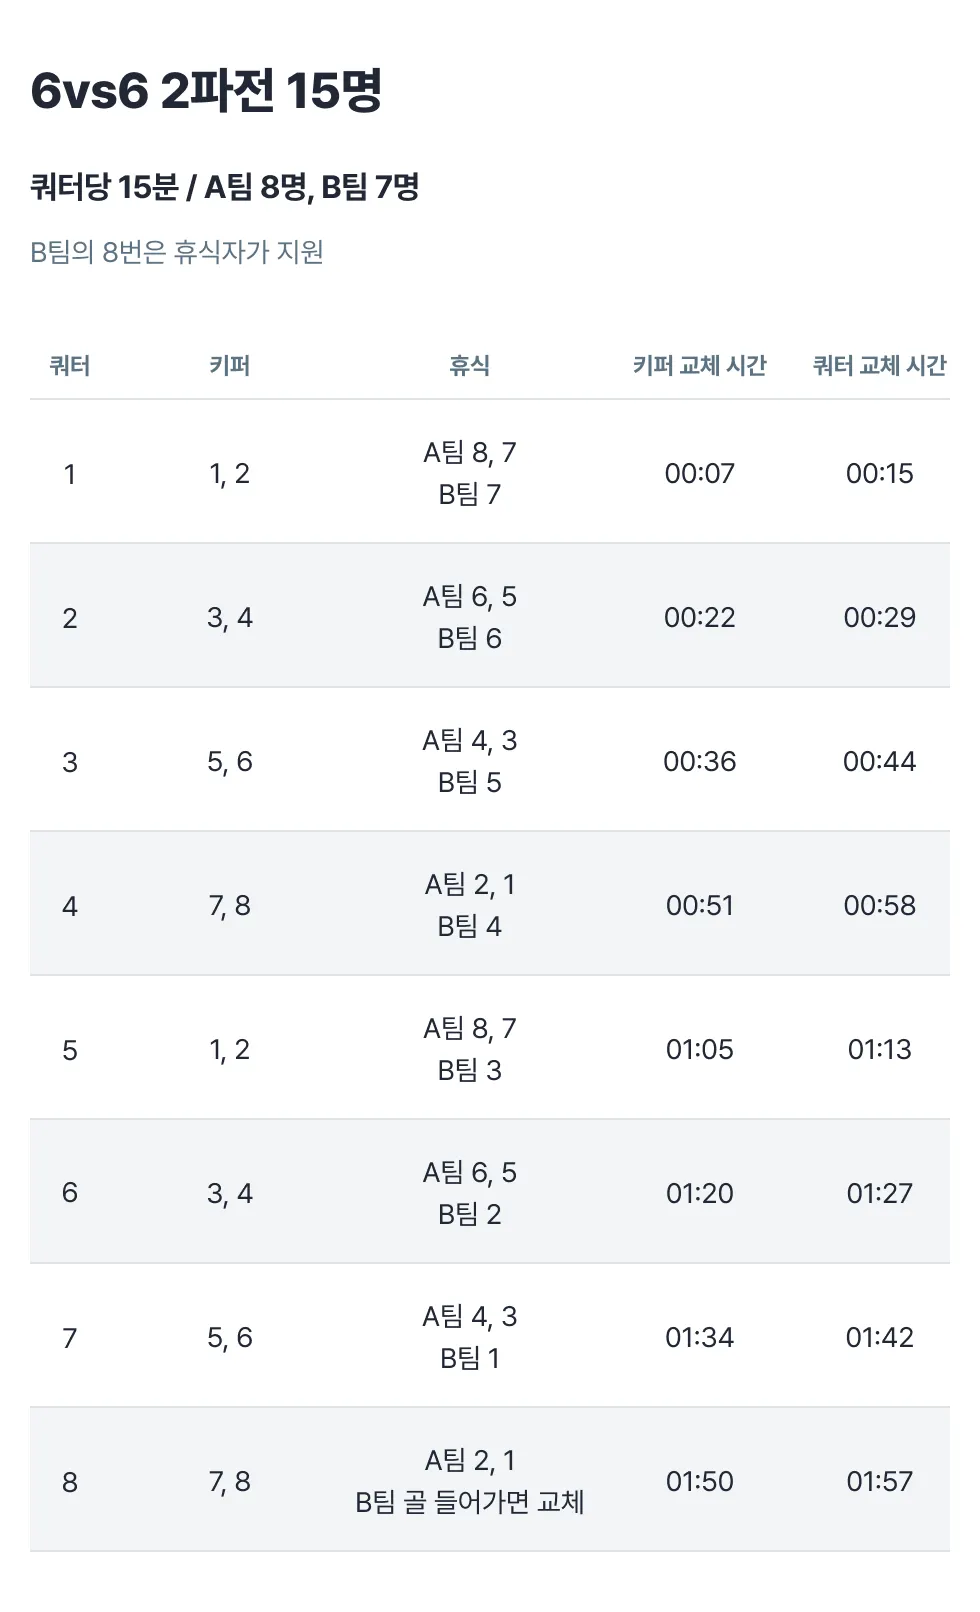Click the '쿼터 교체 시간' column header
980x1612 pixels.
pos(879,366)
